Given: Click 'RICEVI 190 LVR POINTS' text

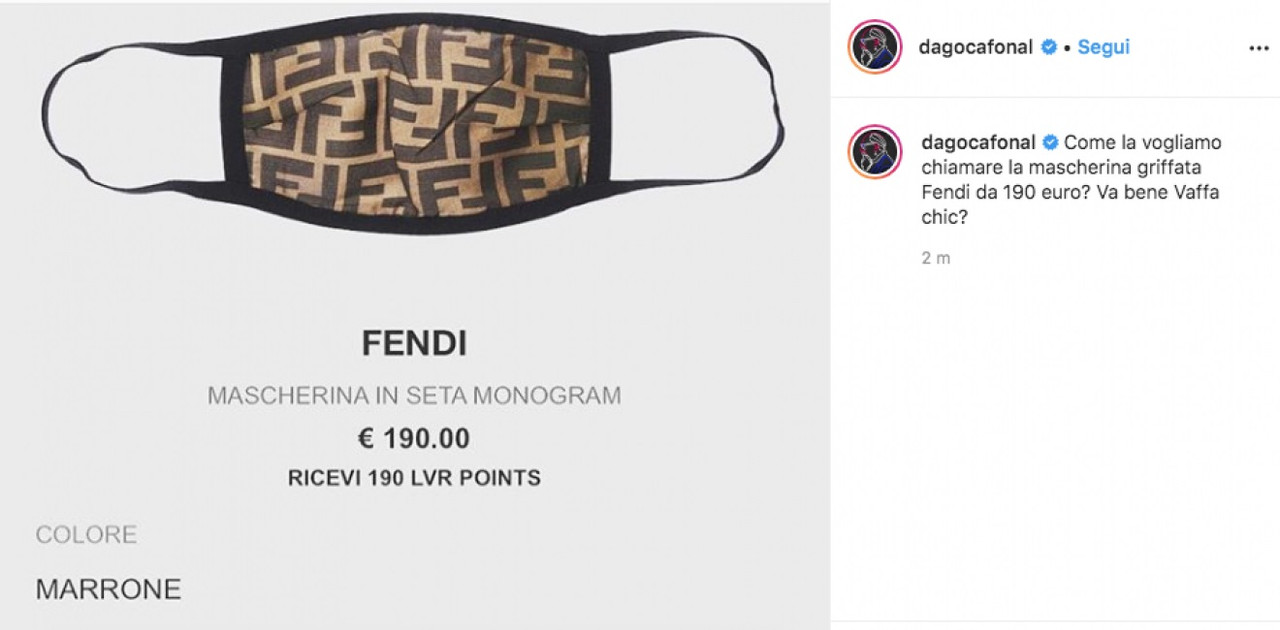Looking at the screenshot, I should [414, 478].
